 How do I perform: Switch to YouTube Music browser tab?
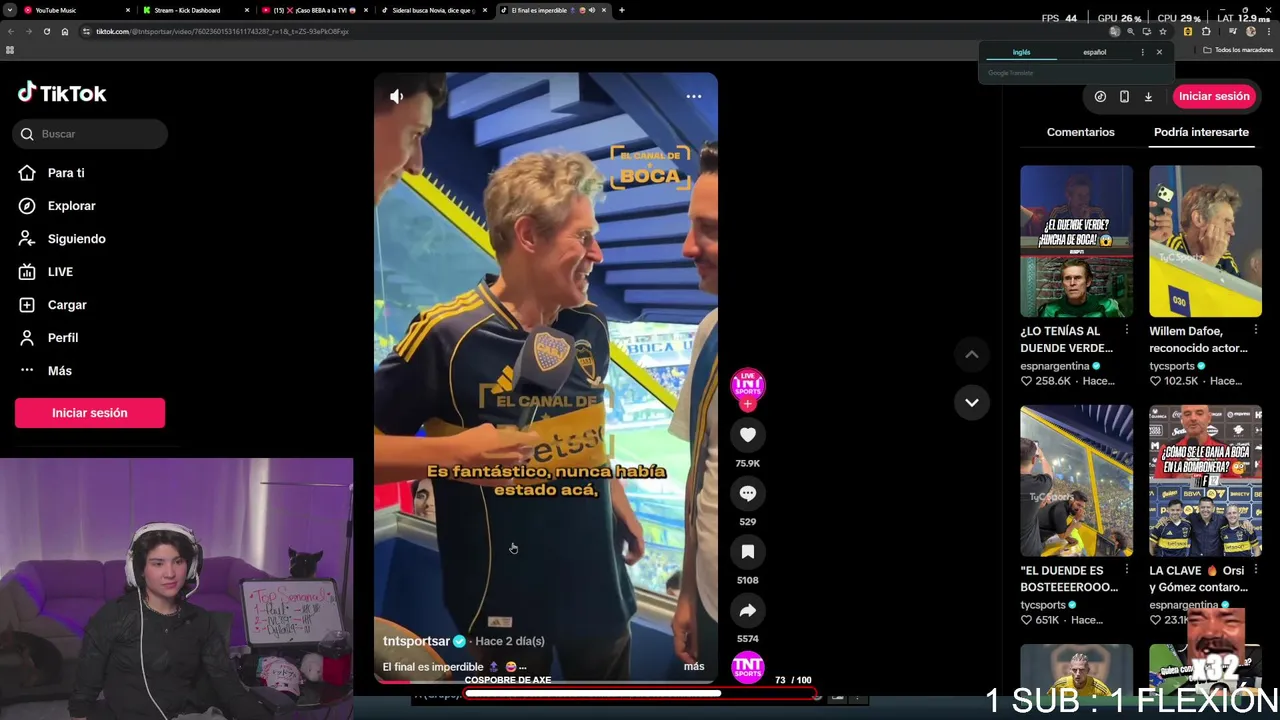click(75, 10)
